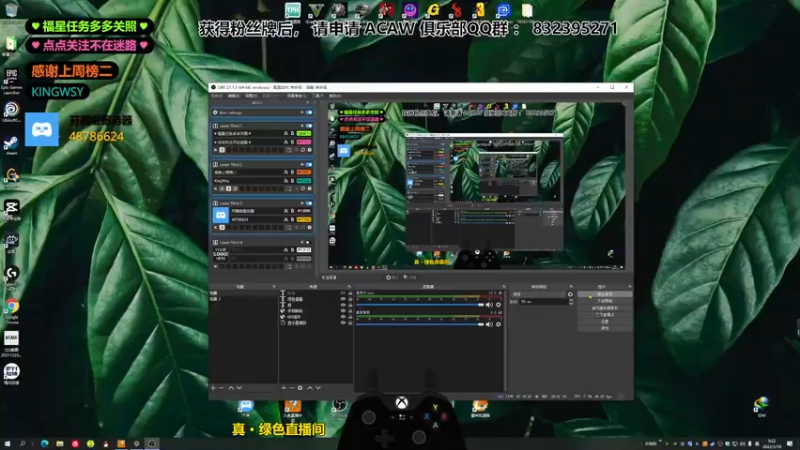The width and height of the screenshot is (800, 450).
Task: Enable the Lower Third 4 switch
Action: [308, 242]
